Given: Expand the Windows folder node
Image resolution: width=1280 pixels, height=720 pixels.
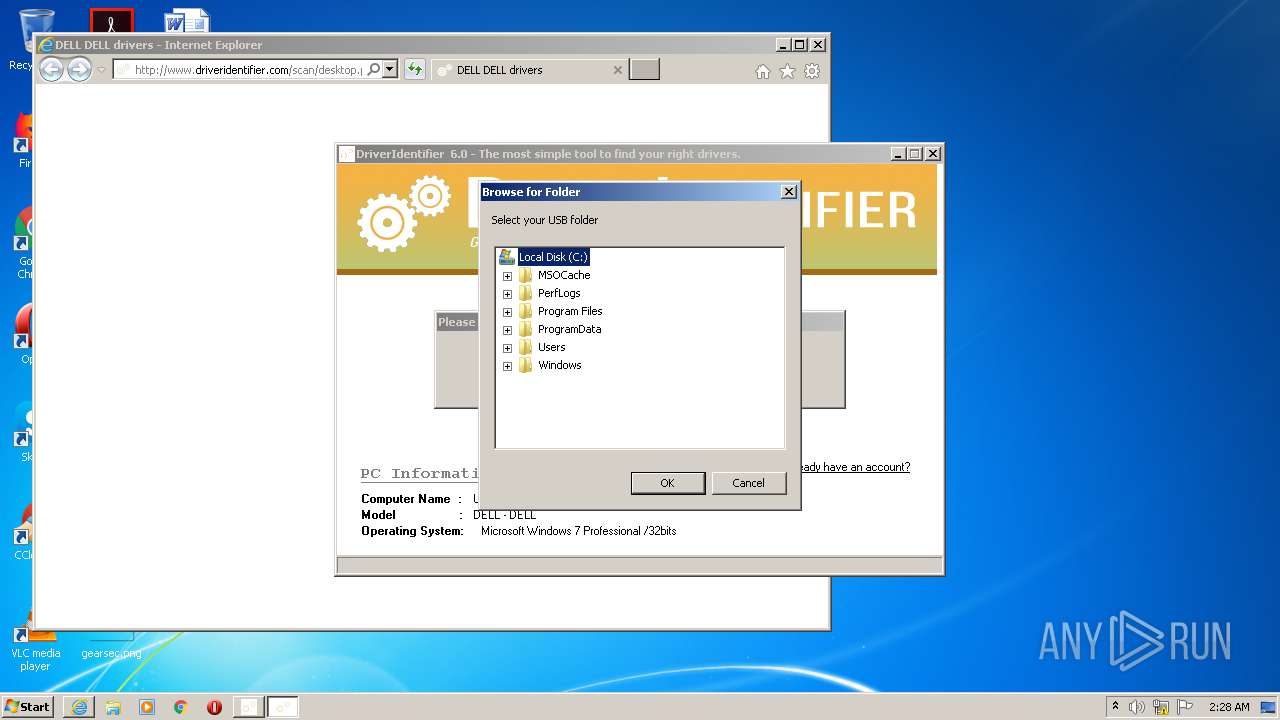Looking at the screenshot, I should pyautogui.click(x=507, y=366).
